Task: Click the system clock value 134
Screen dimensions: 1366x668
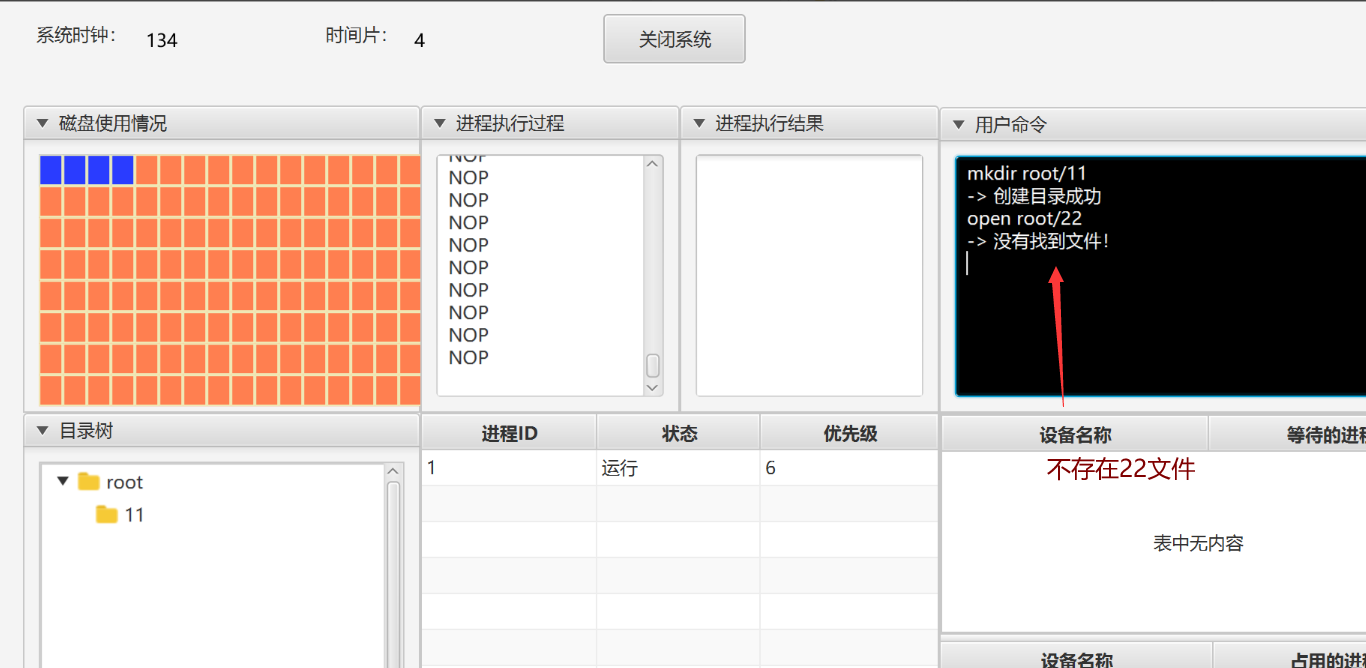Action: (x=162, y=40)
